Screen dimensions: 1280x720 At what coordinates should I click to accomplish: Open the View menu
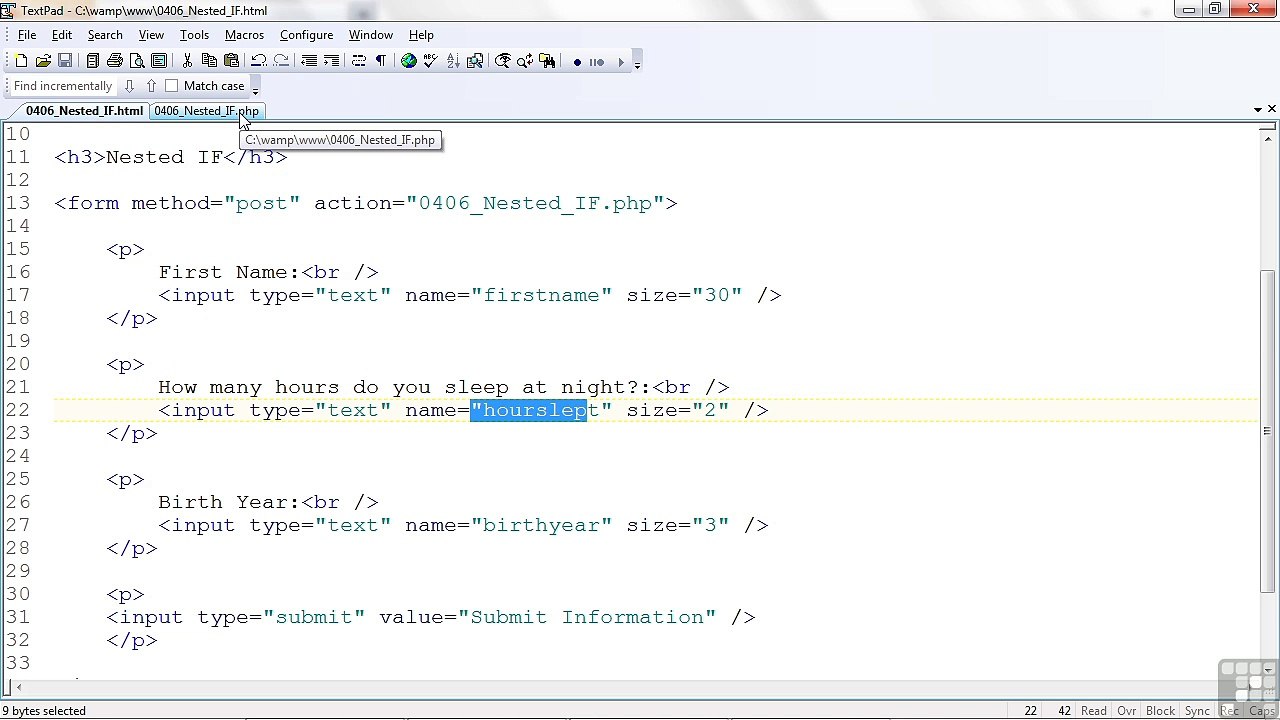(151, 35)
